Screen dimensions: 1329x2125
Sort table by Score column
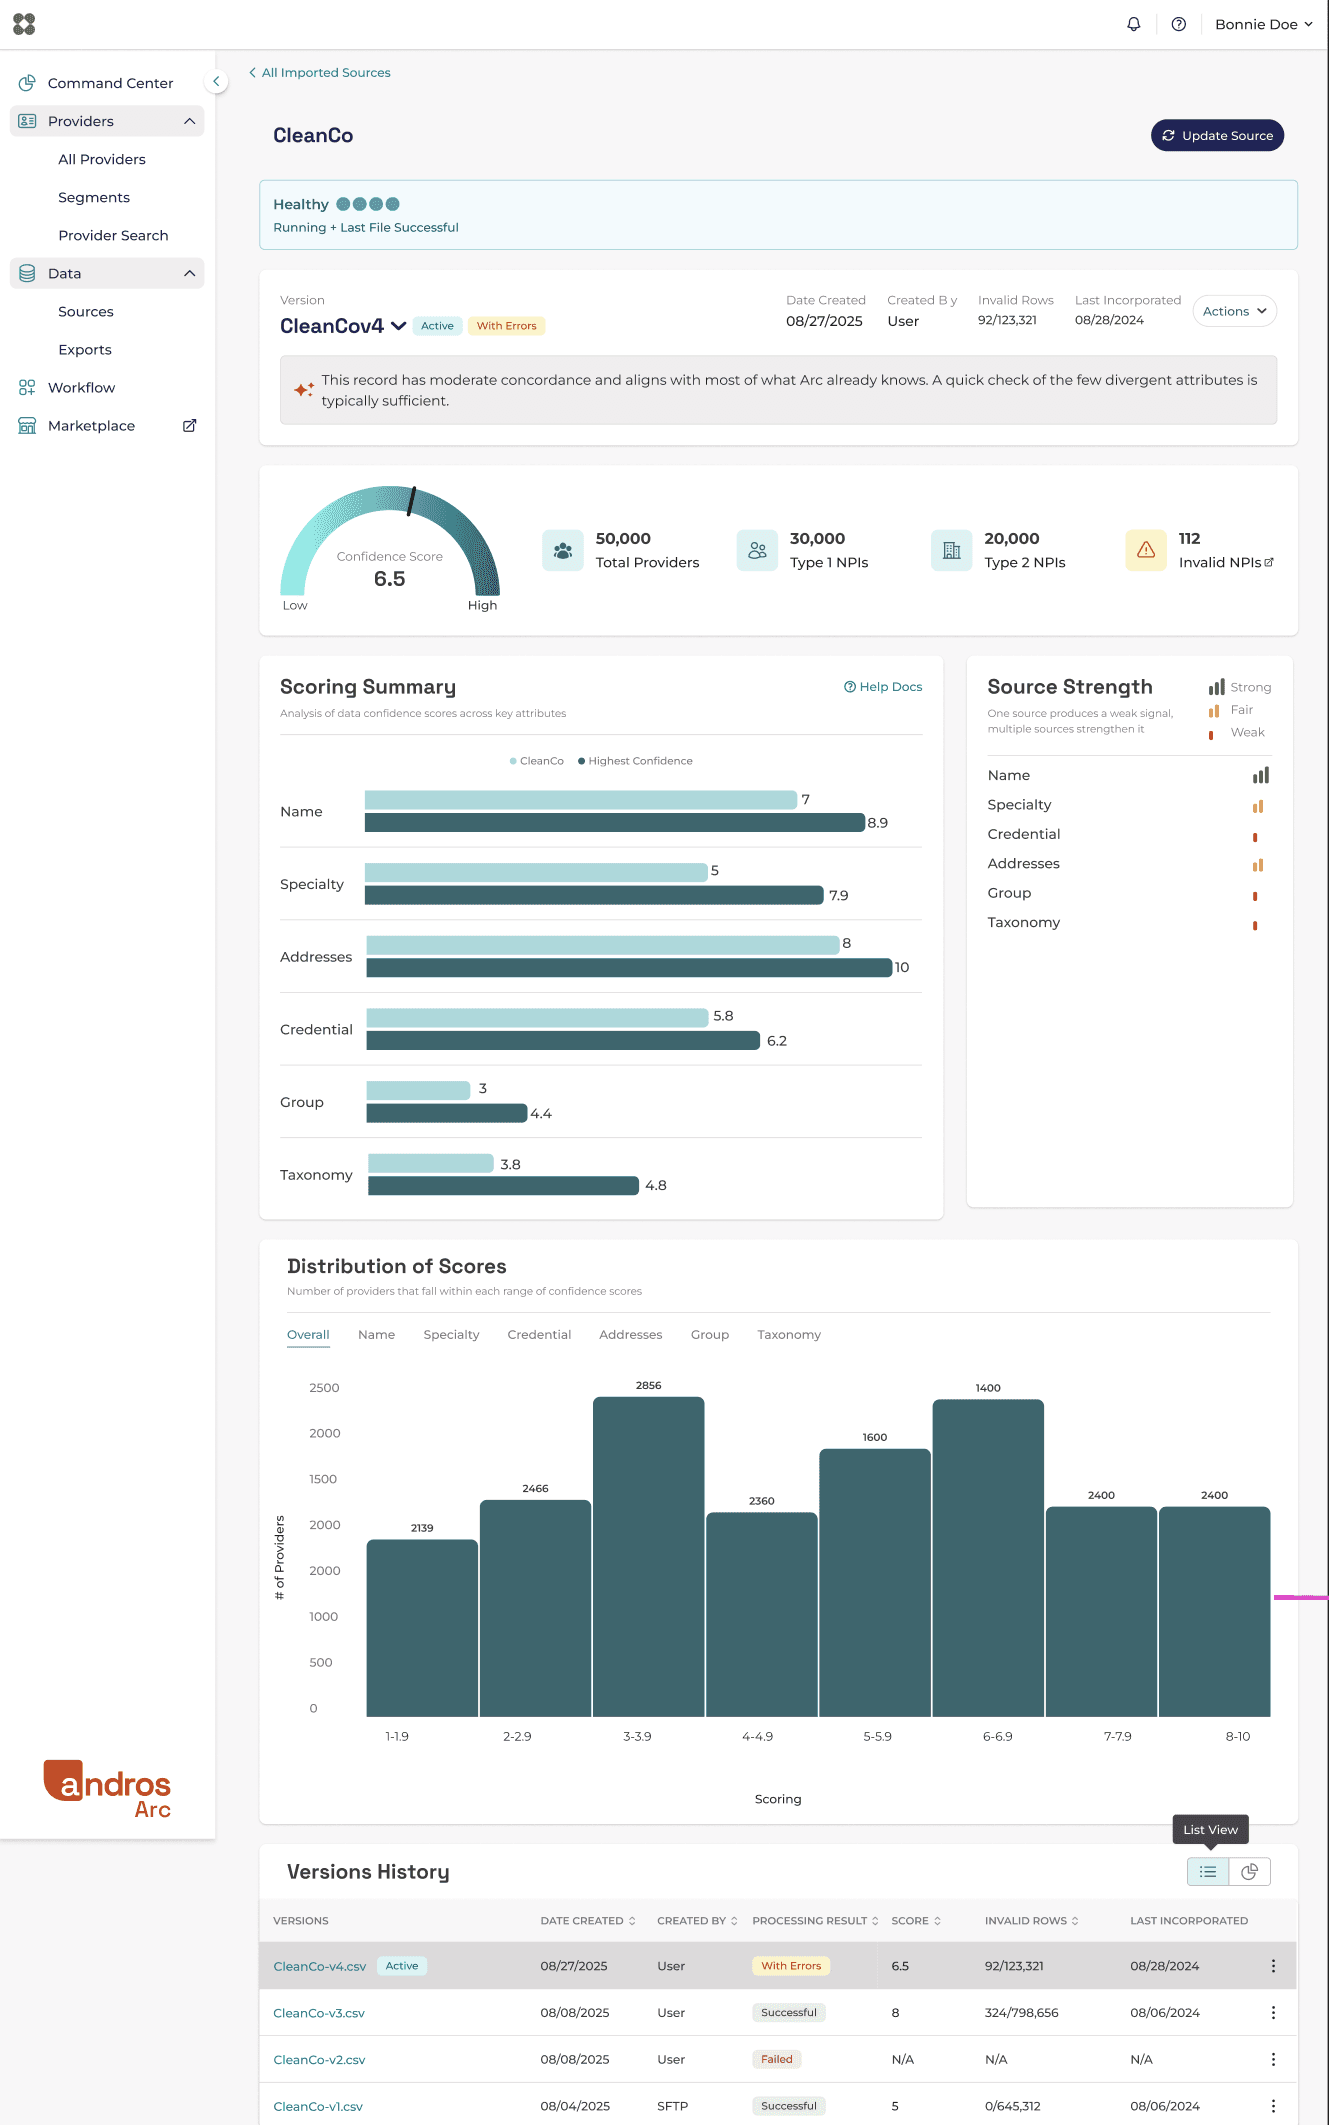[916, 1921]
